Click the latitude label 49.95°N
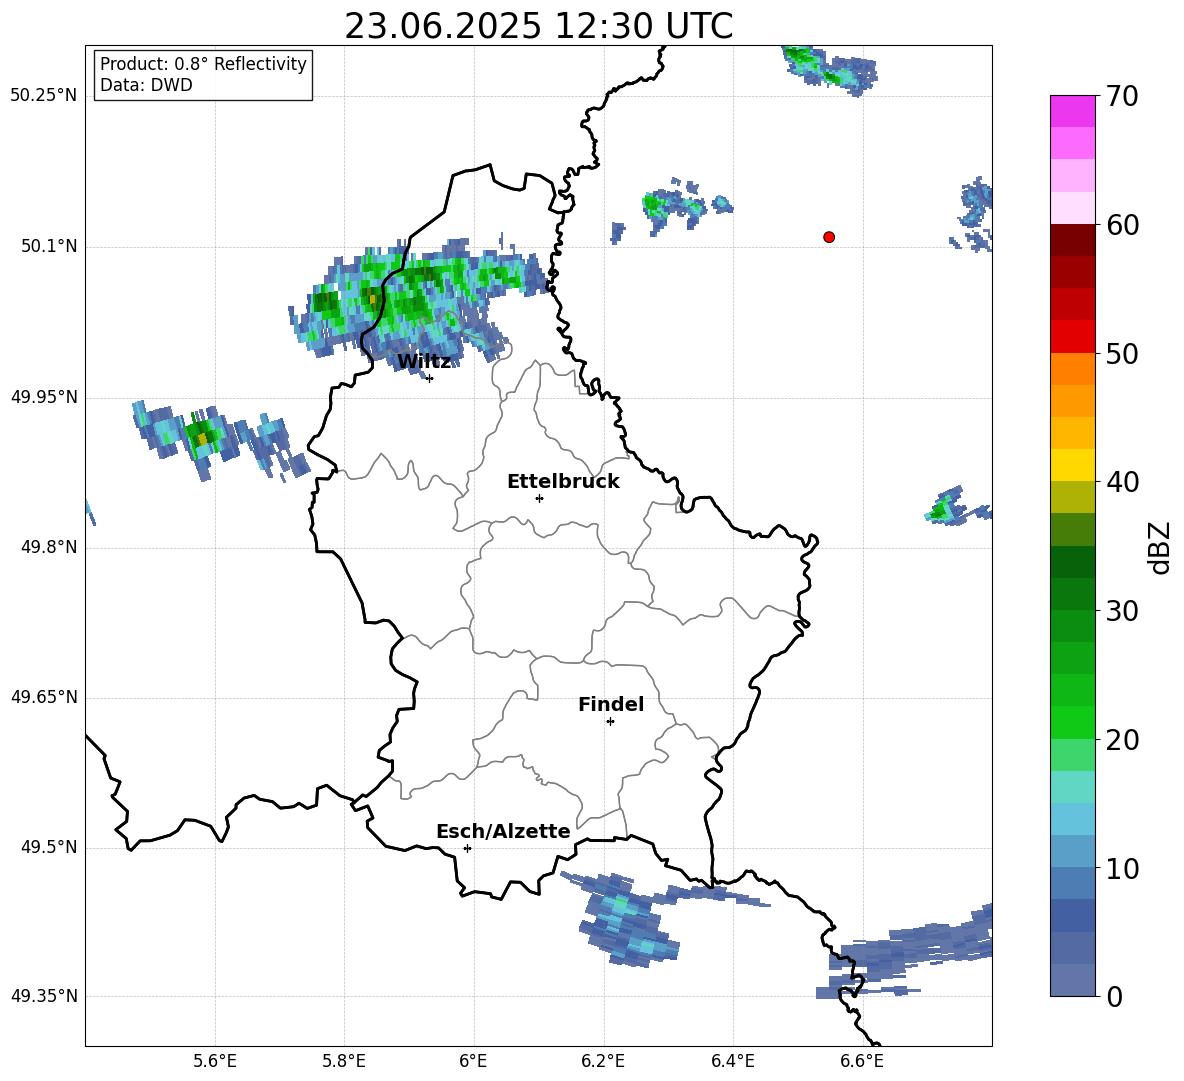Viewport: 1184px width, 1081px height. point(44,397)
